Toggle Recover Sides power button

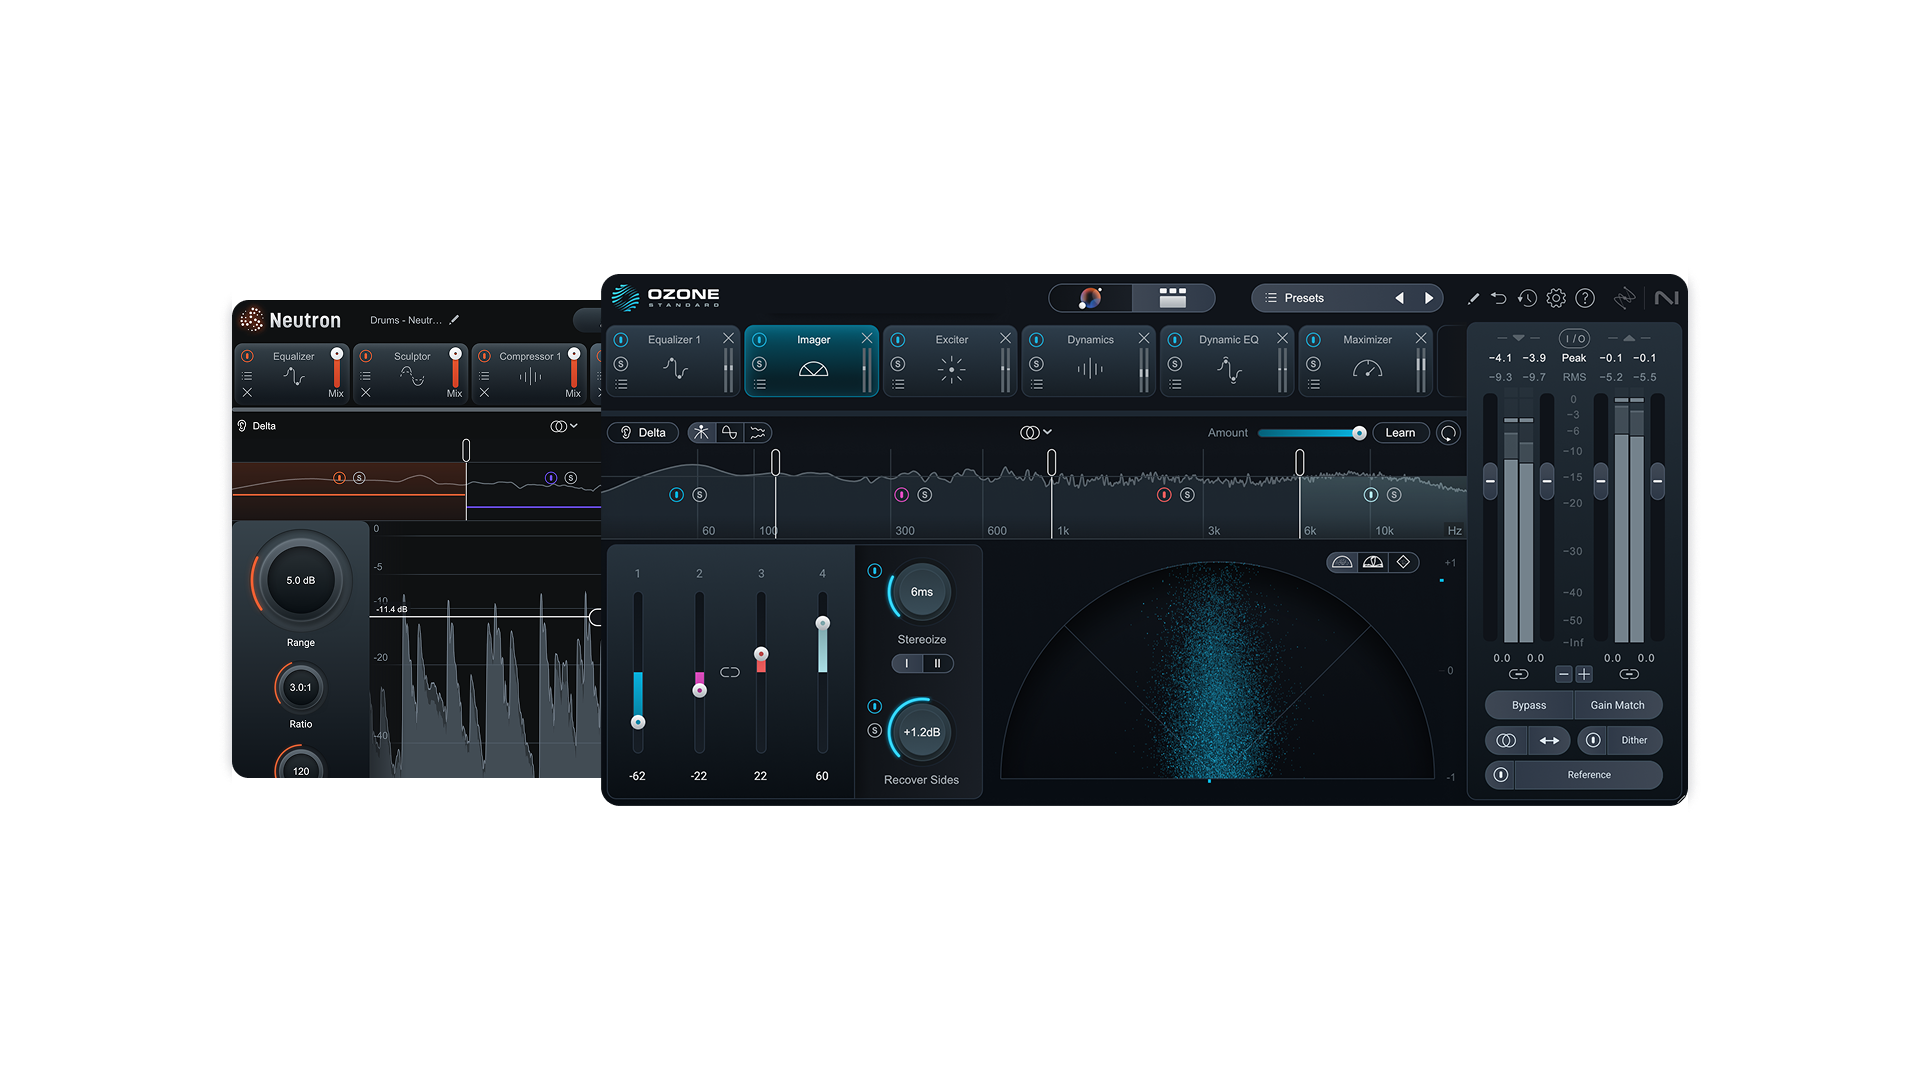coord(874,706)
